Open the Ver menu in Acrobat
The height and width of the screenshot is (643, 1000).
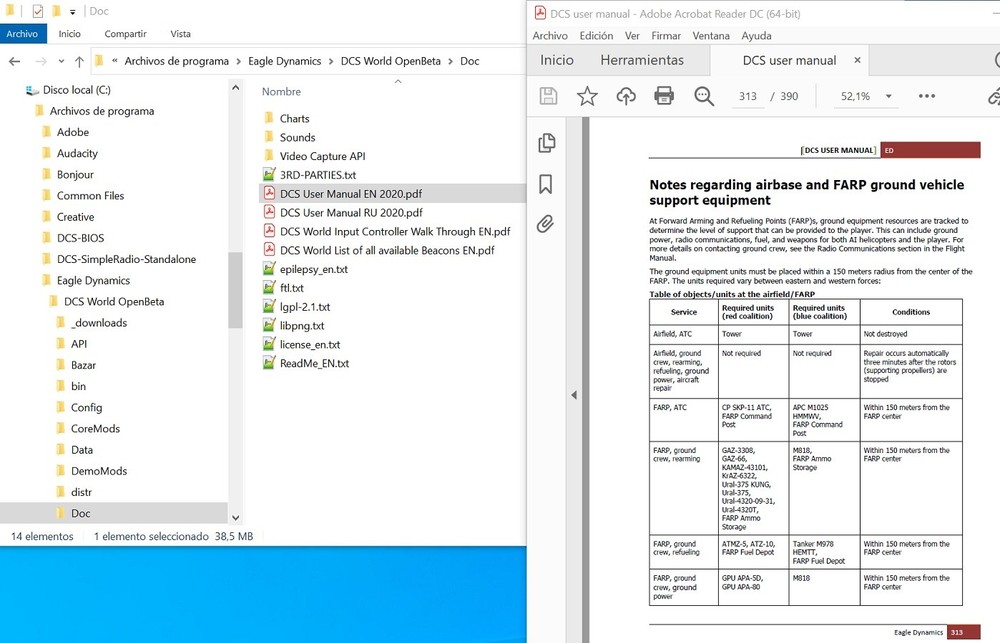point(632,36)
